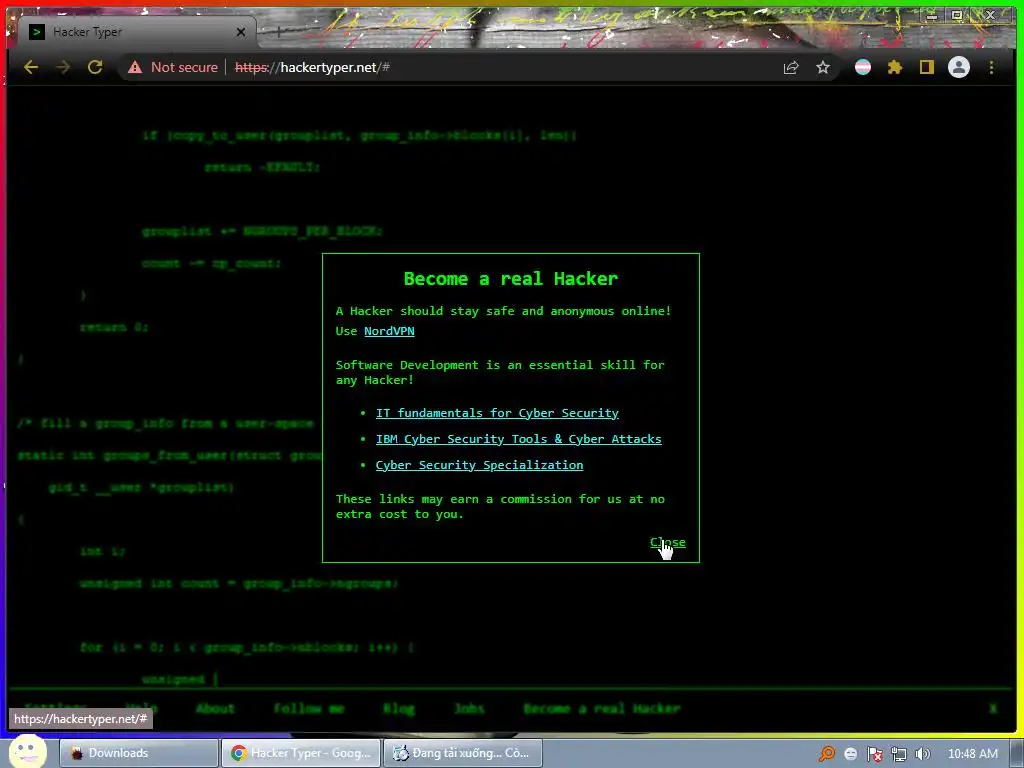Open Cyber Security Specialization link

[479, 465]
